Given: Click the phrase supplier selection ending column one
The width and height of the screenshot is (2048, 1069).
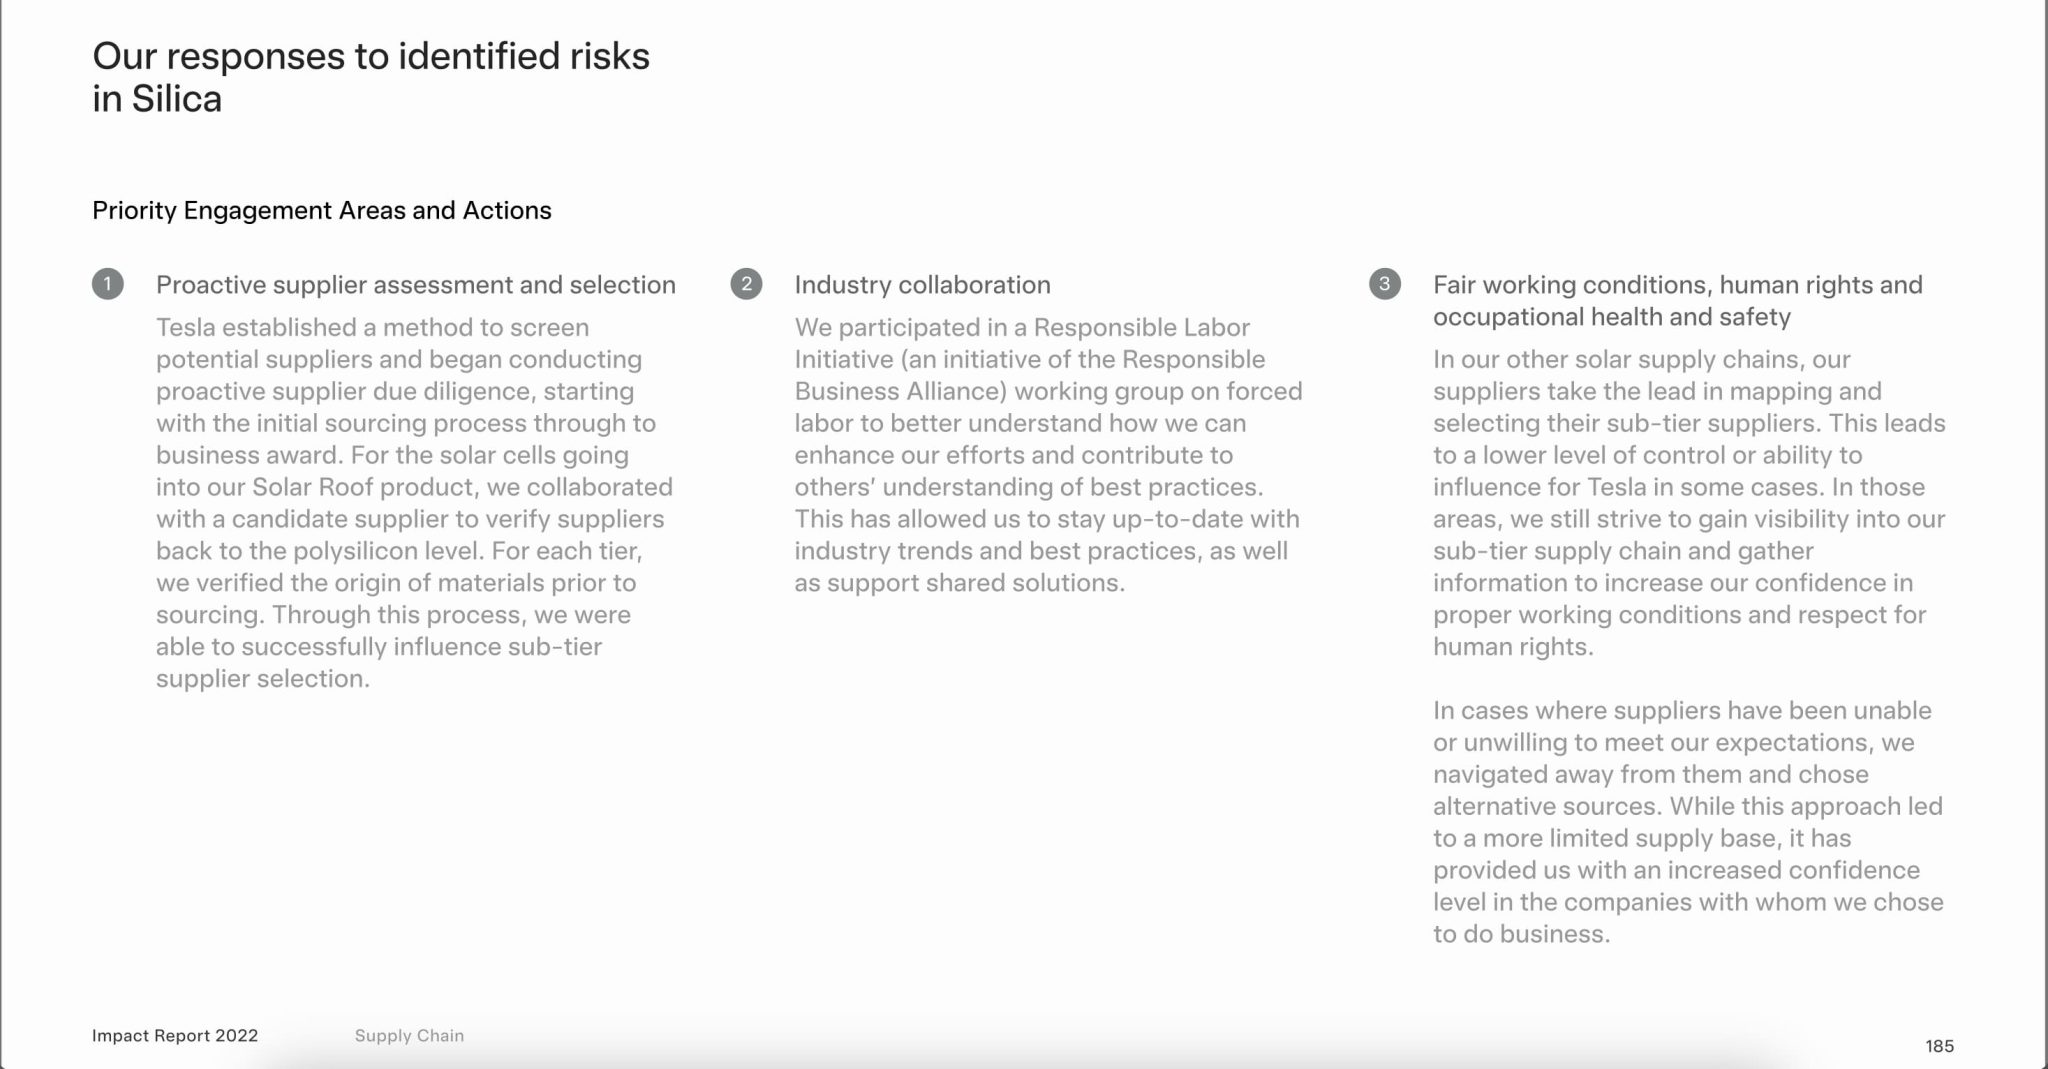Looking at the screenshot, I should (263, 679).
